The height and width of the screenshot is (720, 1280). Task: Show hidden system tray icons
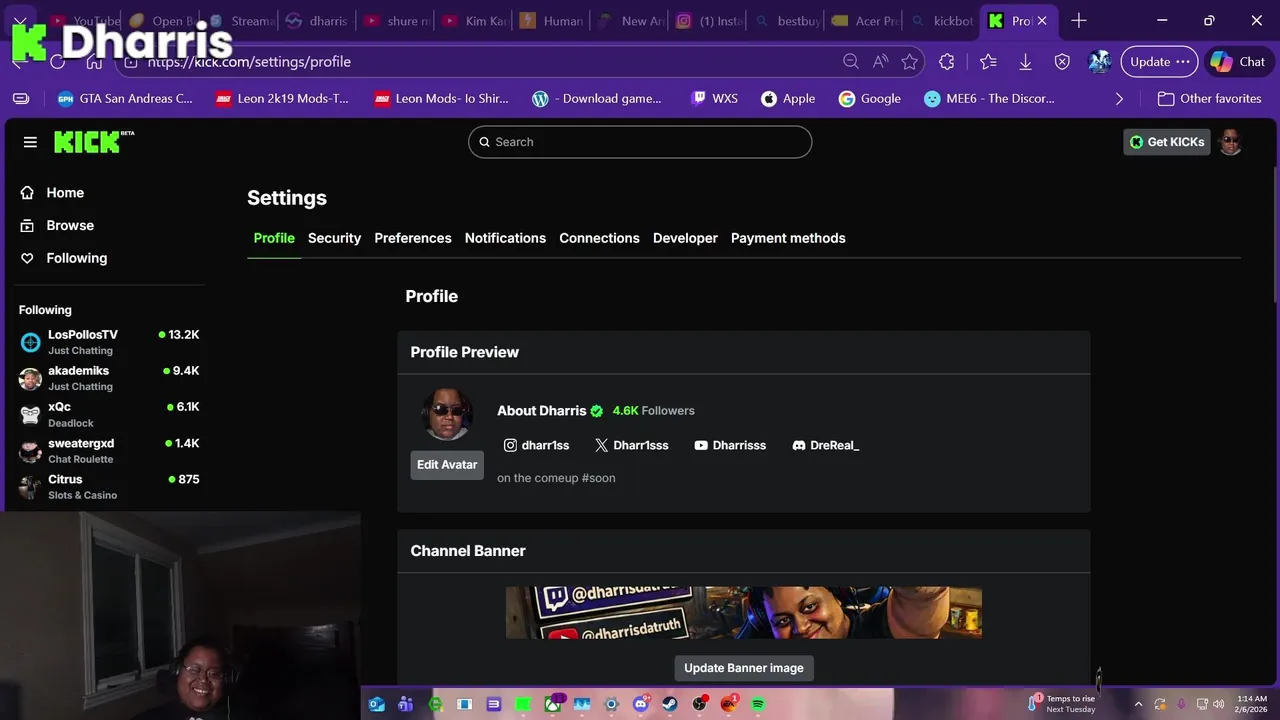point(1138,704)
